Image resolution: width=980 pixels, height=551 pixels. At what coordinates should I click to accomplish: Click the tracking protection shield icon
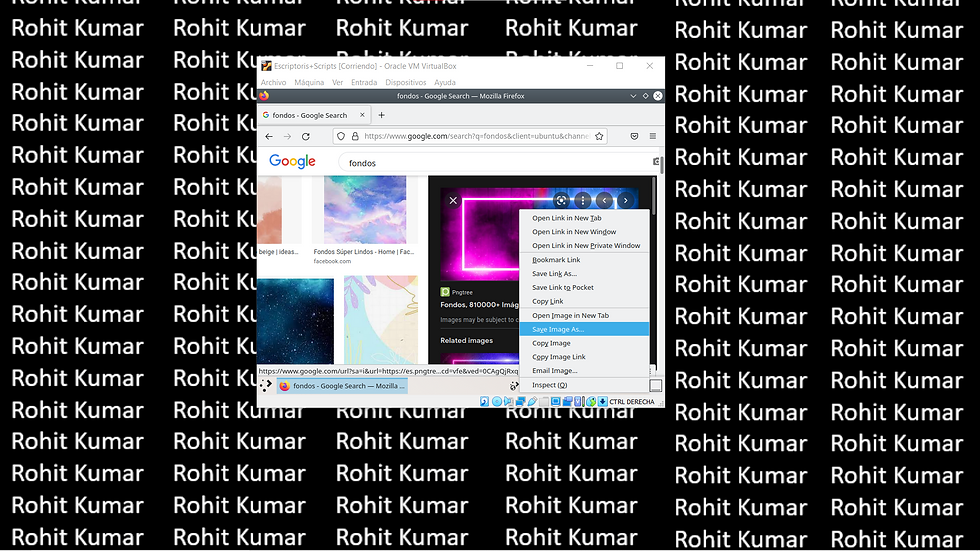pyautogui.click(x=341, y=136)
